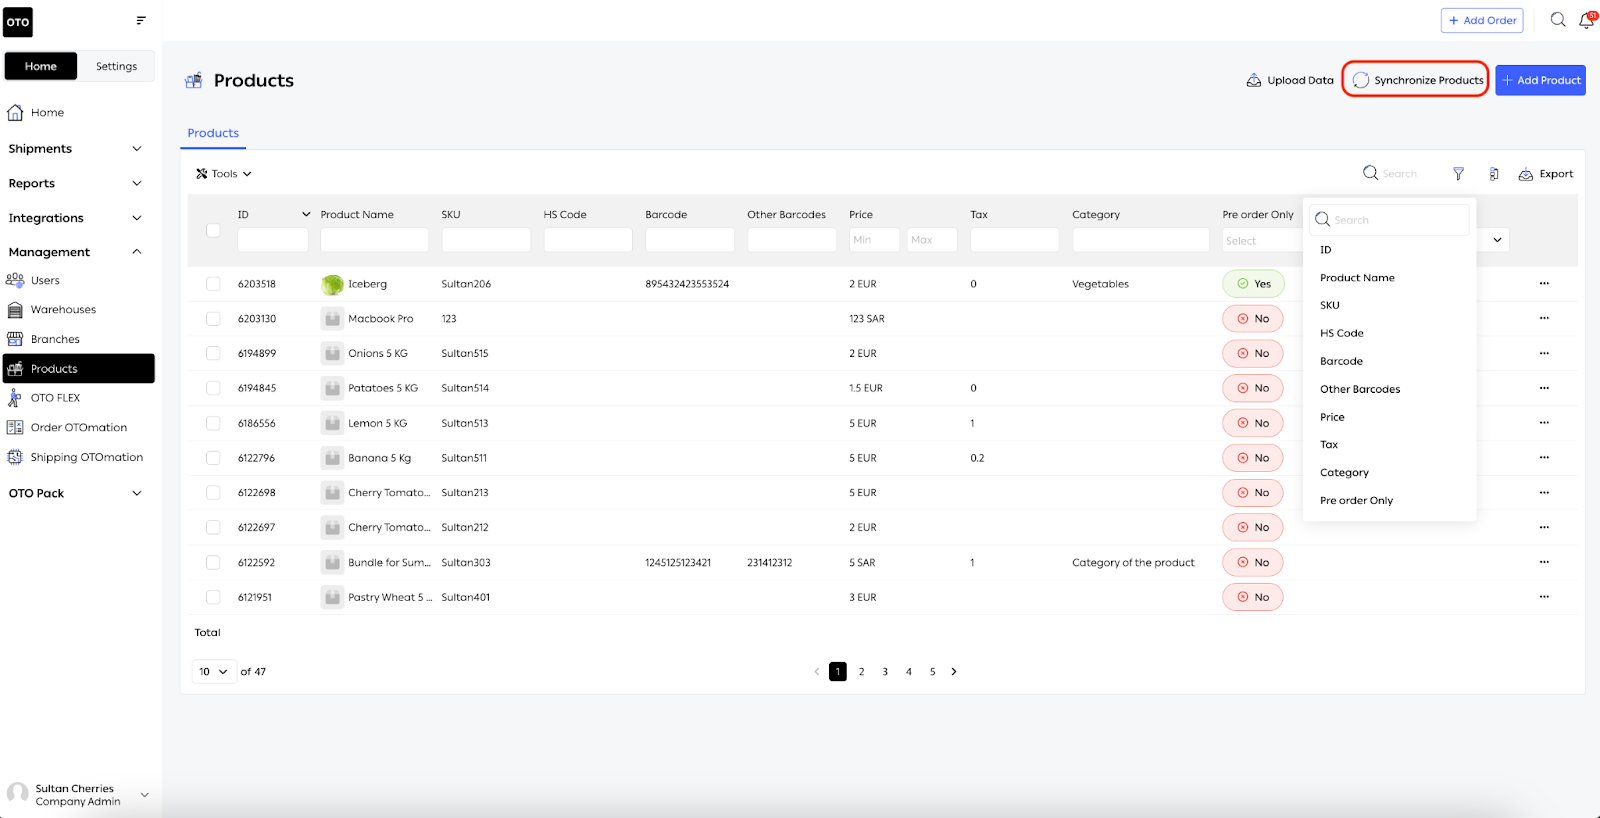Click the column list Search field
1600x818 pixels.
pyautogui.click(x=1390, y=220)
